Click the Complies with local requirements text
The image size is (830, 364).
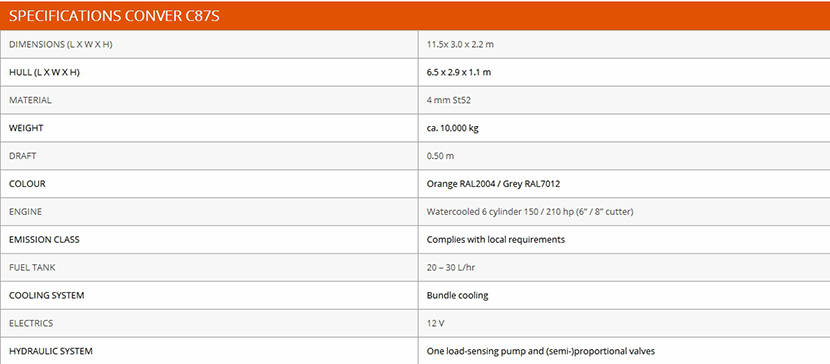click(x=495, y=240)
